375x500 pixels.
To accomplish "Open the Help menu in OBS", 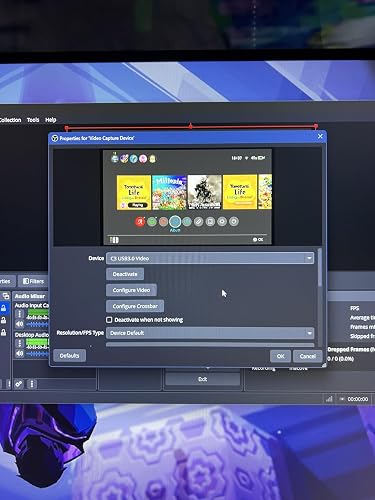I will pos(51,120).
